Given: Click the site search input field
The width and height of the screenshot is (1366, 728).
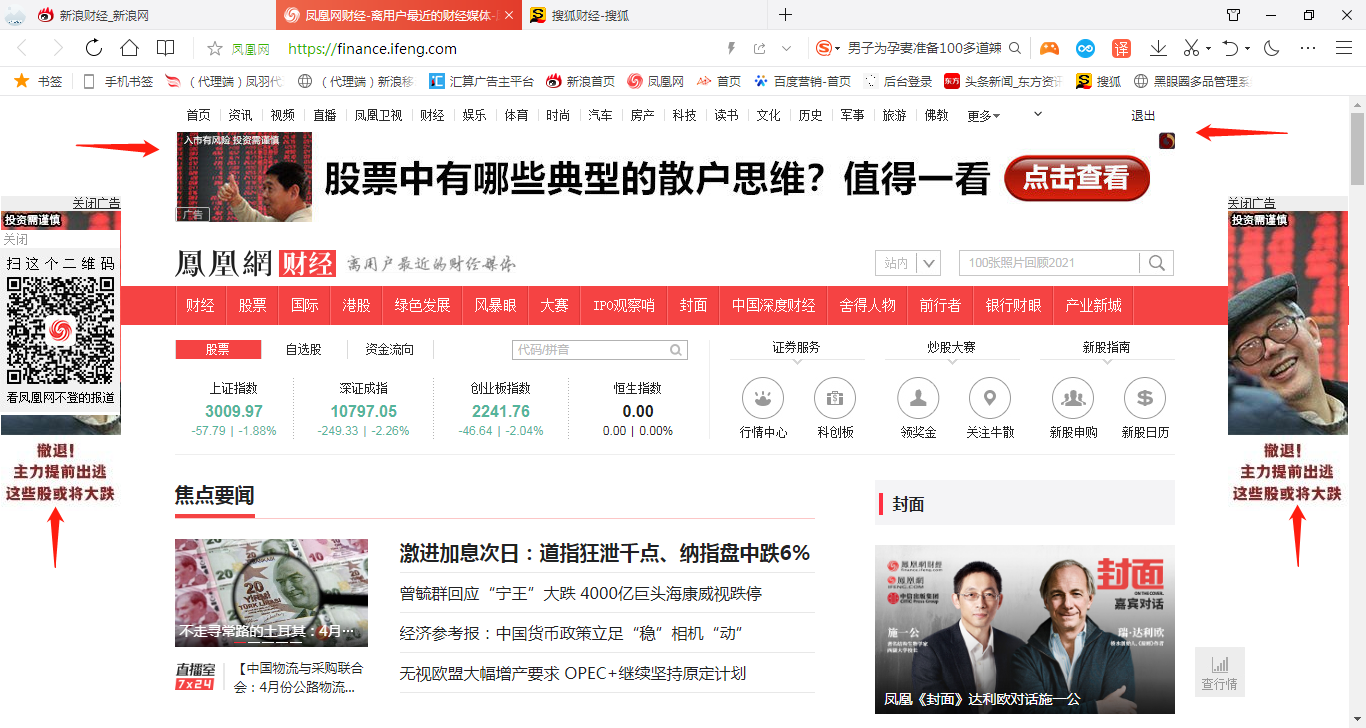Looking at the screenshot, I should (x=1050, y=263).
